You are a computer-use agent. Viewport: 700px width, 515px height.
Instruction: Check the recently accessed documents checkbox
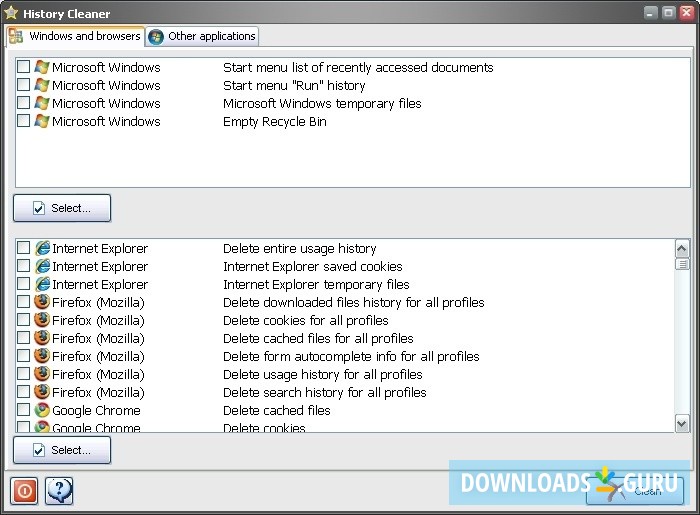pos(23,67)
